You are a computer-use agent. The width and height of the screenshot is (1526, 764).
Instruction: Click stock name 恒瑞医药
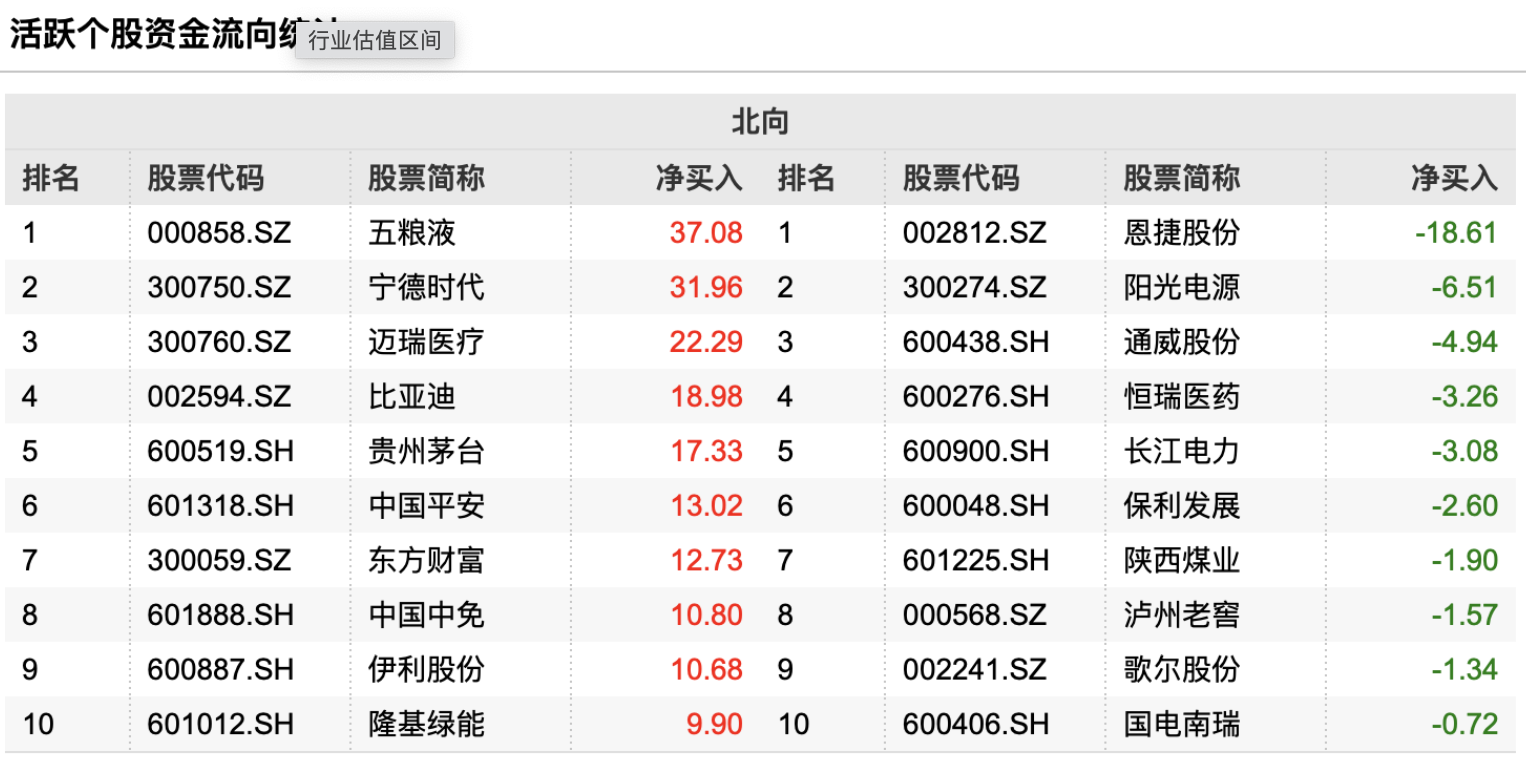tap(1182, 397)
